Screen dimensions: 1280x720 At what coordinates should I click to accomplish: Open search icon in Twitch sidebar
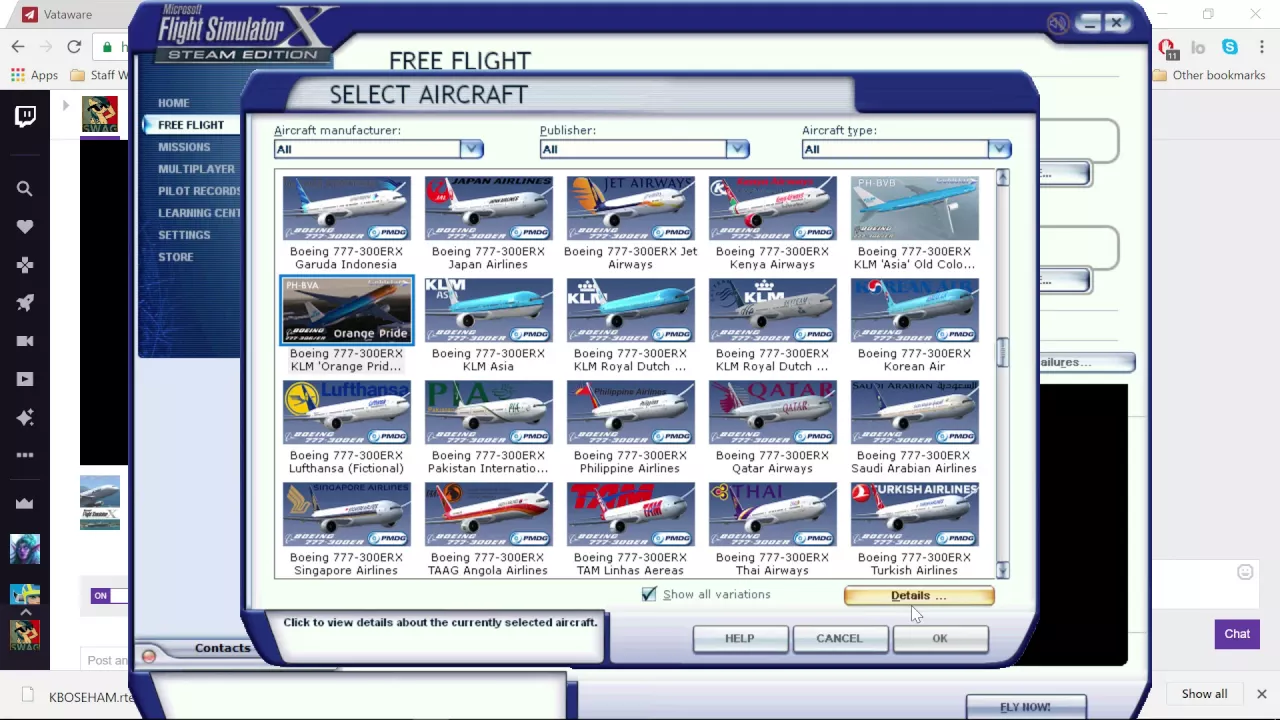25,189
